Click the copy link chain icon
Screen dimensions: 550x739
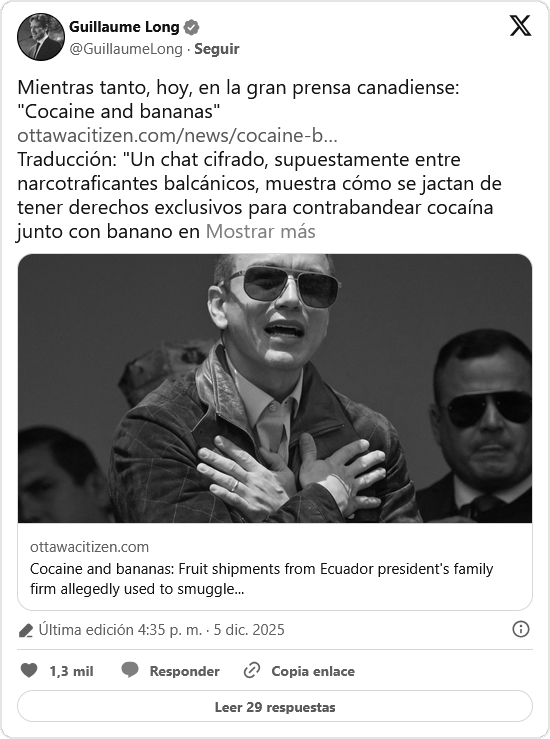coord(252,670)
